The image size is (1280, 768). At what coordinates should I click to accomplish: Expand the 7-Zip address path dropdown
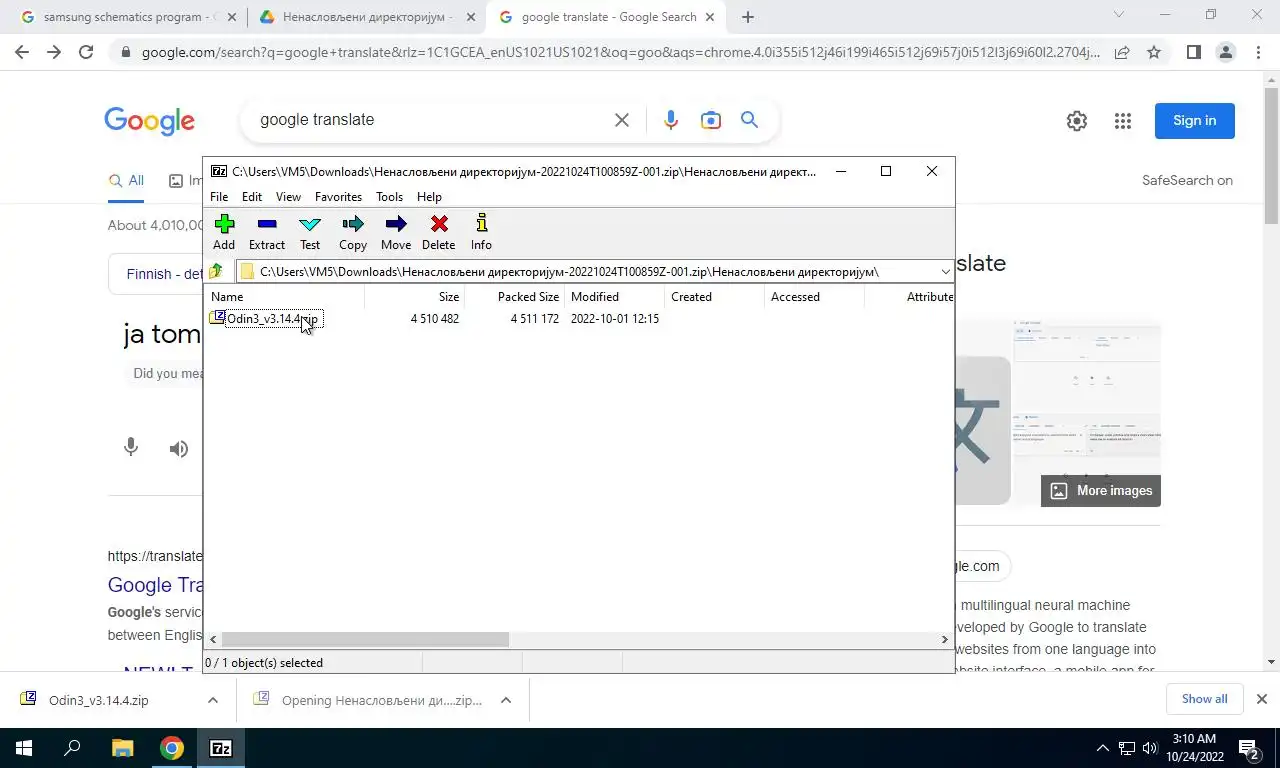(x=945, y=272)
